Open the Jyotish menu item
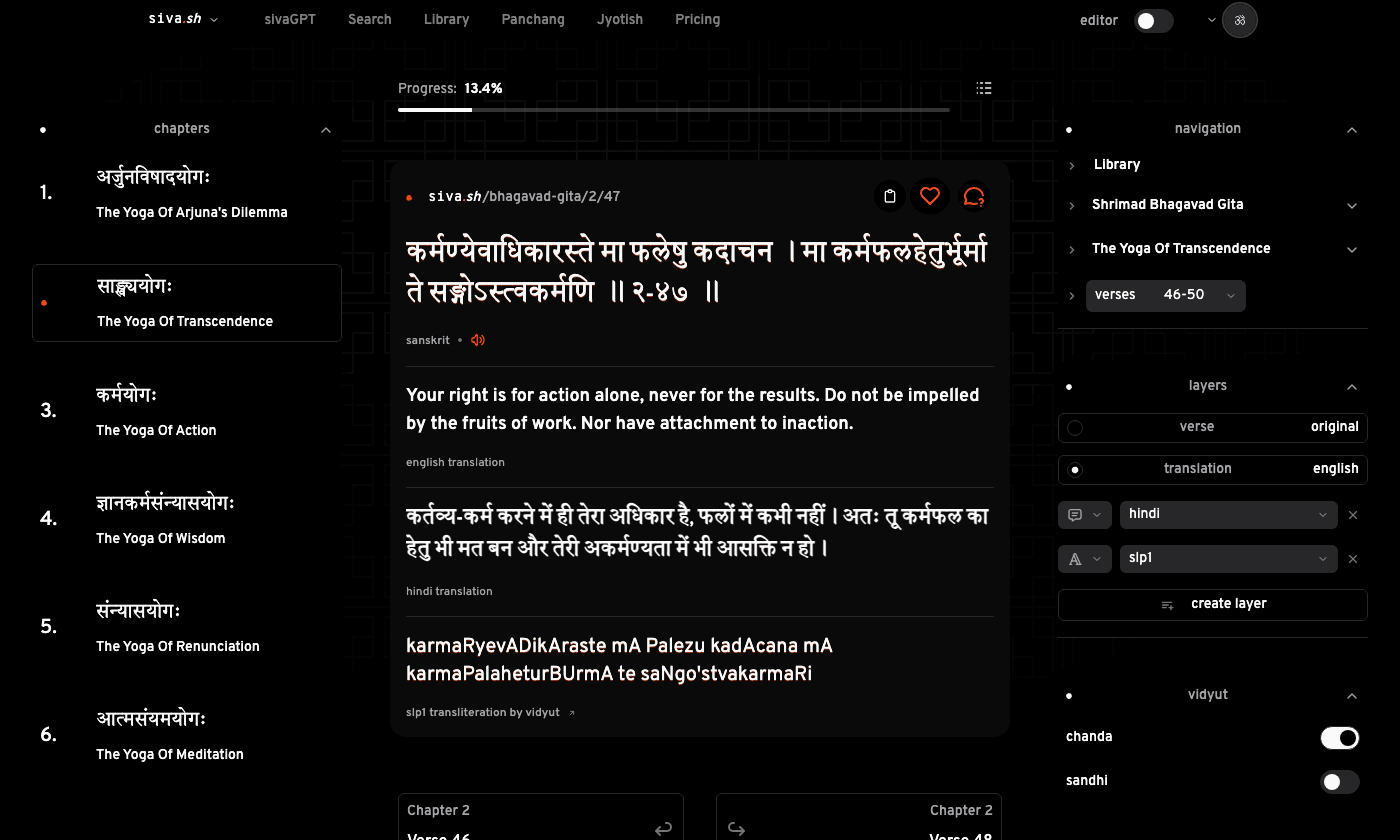Screen dimensions: 1400x840 [620, 20]
